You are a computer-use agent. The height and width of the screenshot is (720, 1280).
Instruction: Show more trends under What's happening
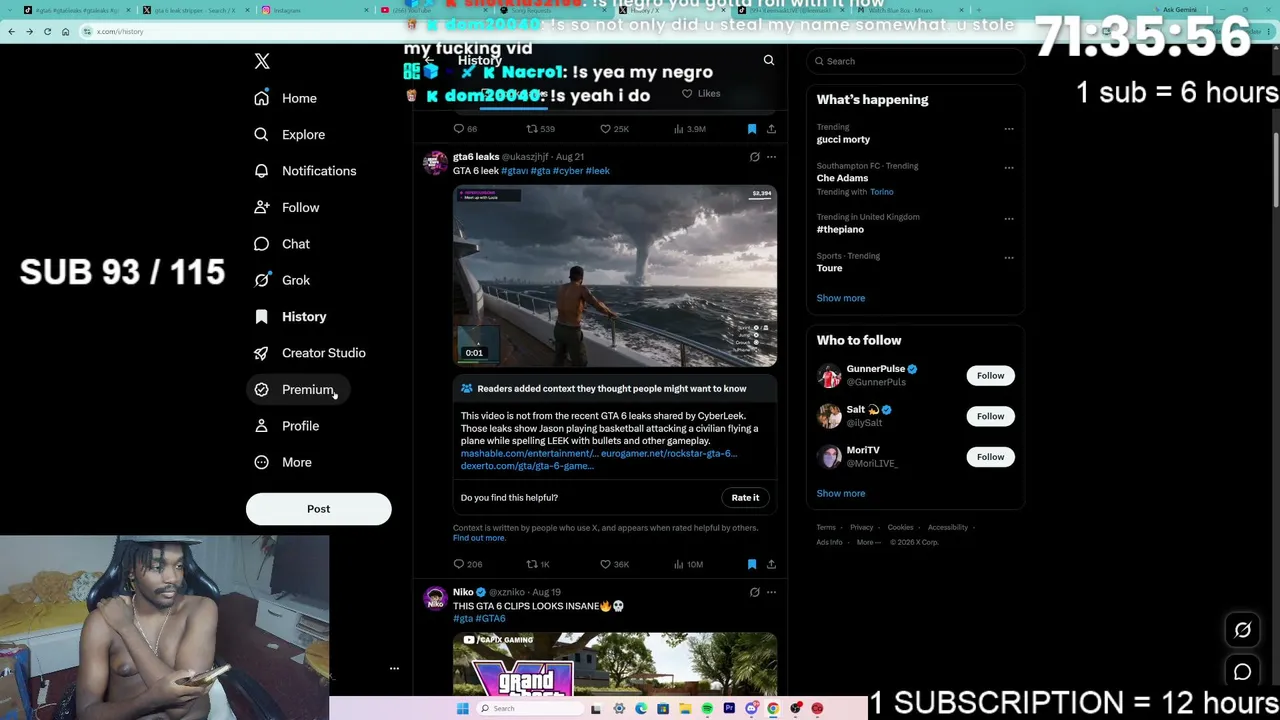coord(841,298)
